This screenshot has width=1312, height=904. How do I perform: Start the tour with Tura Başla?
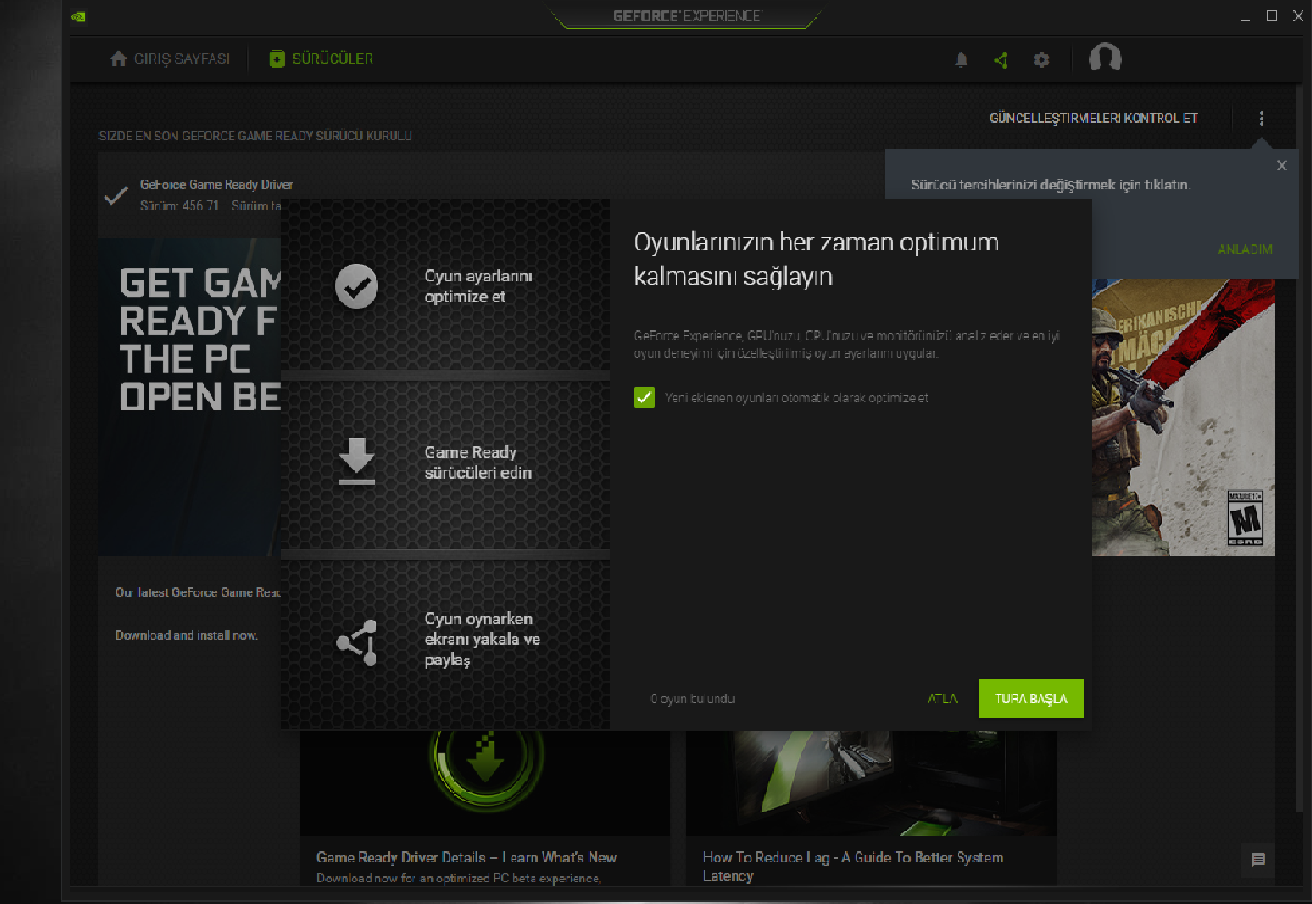click(1031, 699)
